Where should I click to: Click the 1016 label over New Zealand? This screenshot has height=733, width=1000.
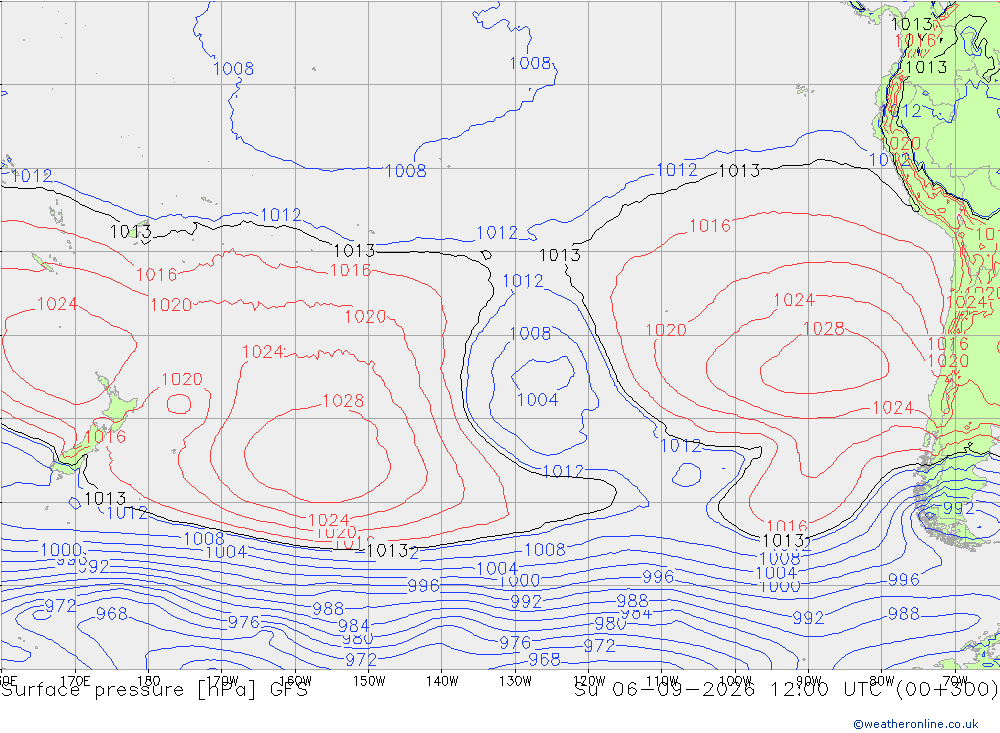(x=105, y=437)
